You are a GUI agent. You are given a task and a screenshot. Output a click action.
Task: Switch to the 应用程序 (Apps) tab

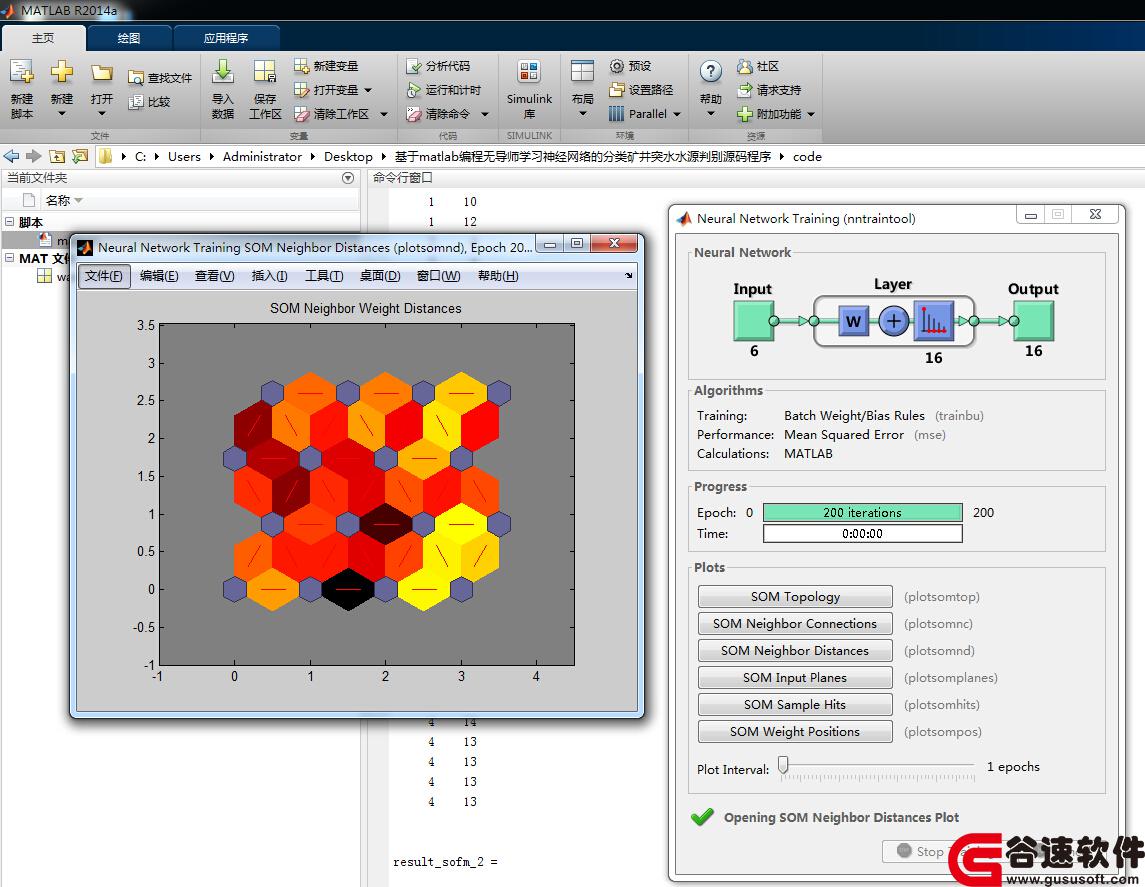pyautogui.click(x=226, y=37)
